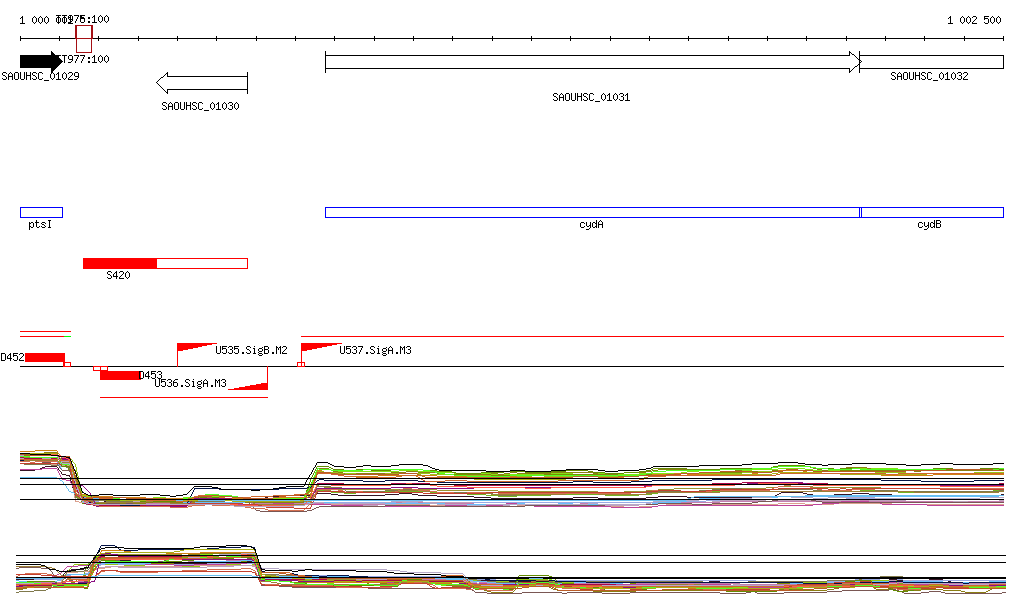Image resolution: width=1024 pixels, height=611 pixels.
Task: Click the 1 002 500 ruler position label
Action: click(x=974, y=20)
